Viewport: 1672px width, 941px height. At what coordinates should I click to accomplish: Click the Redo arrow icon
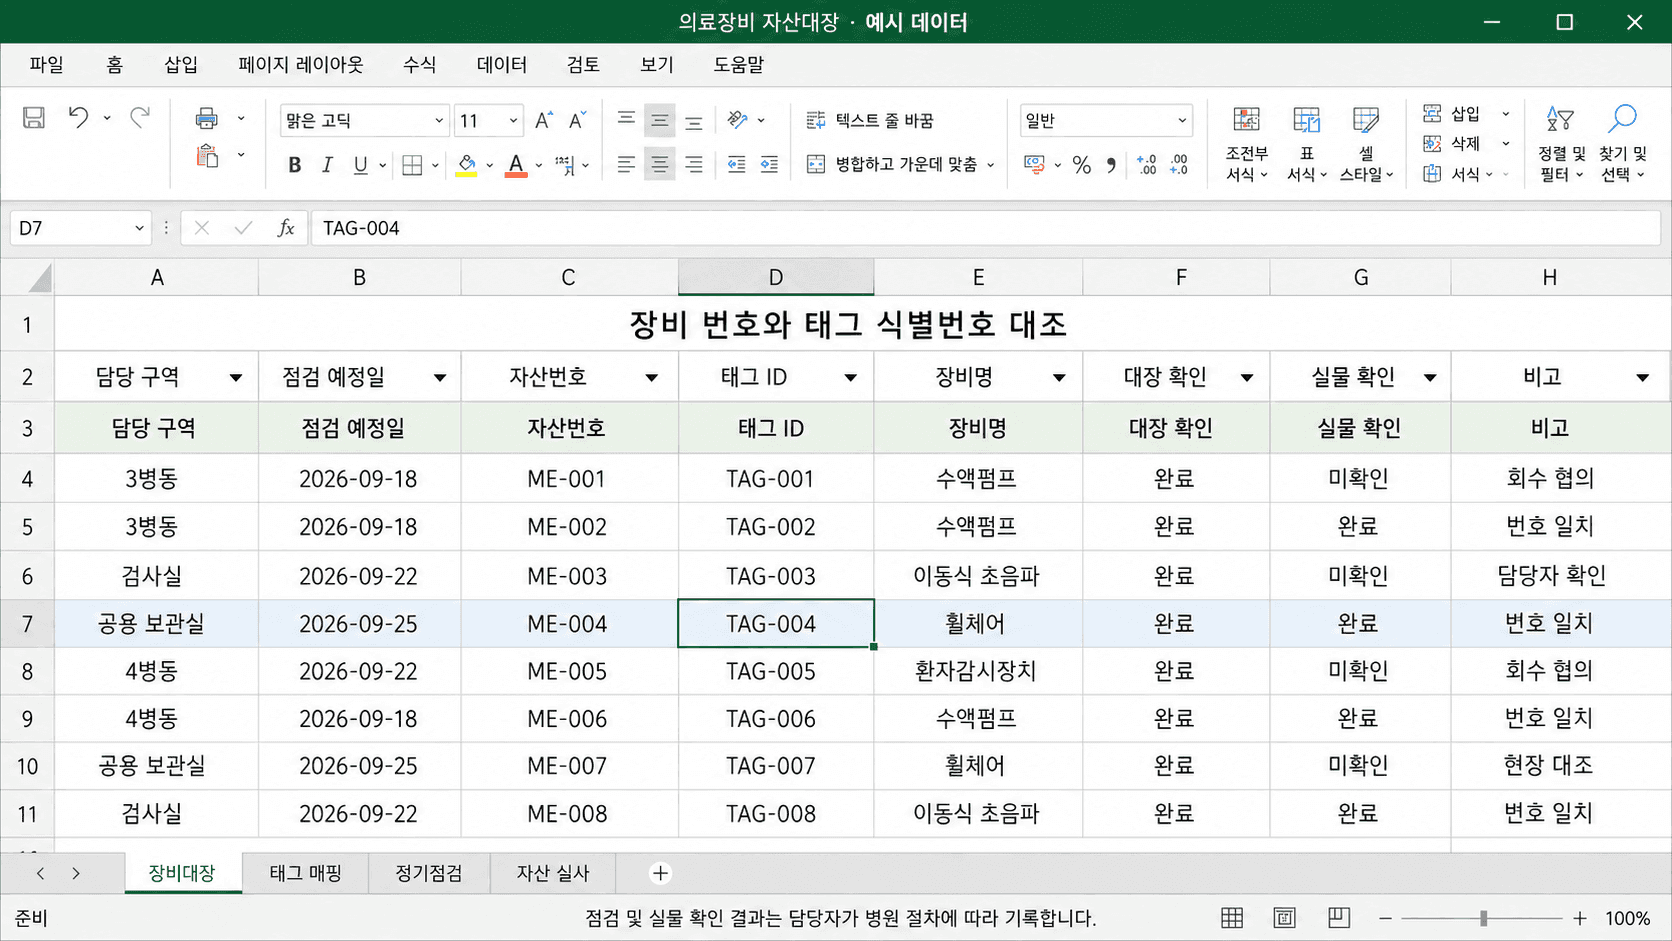pyautogui.click(x=140, y=118)
